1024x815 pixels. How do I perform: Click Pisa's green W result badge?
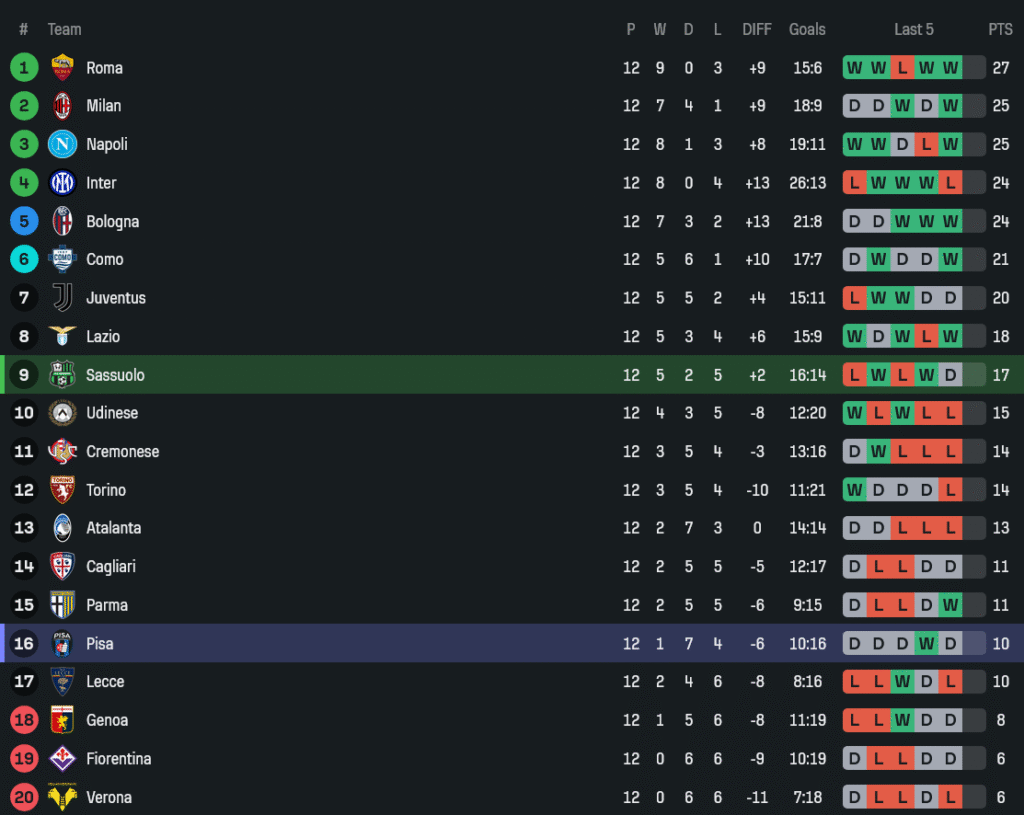tap(926, 644)
